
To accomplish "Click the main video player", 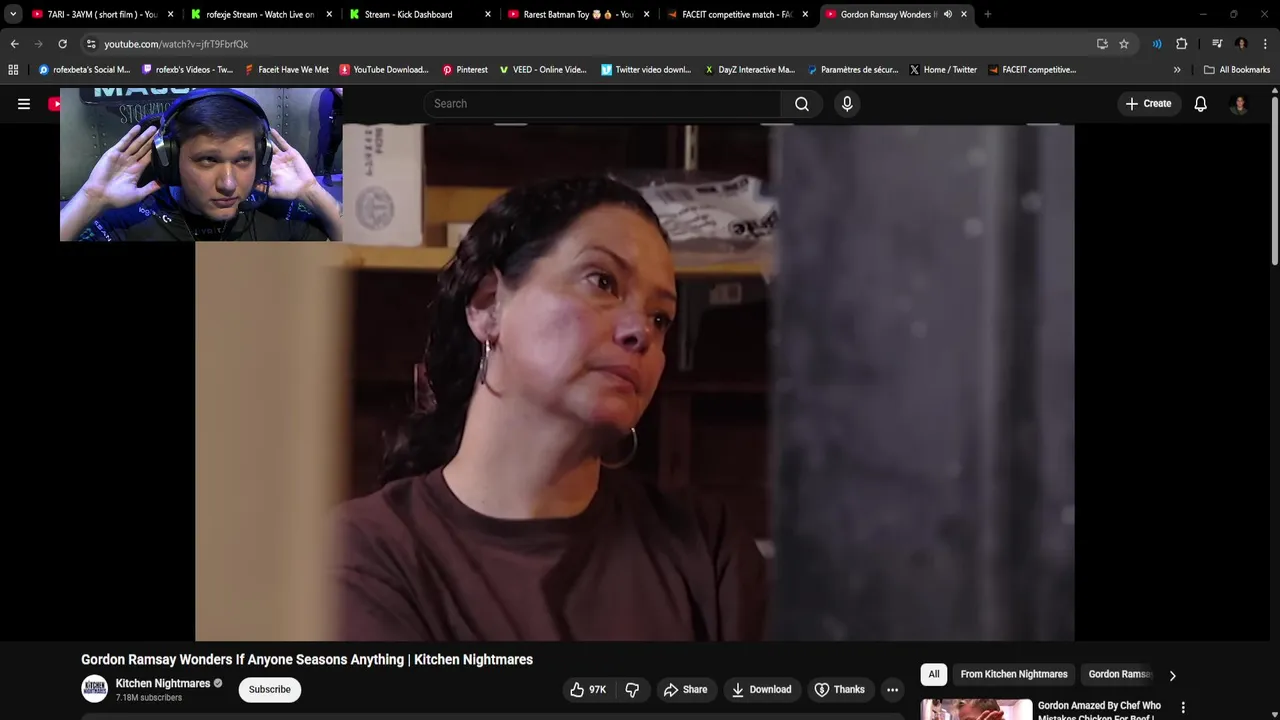I will click(x=634, y=383).
